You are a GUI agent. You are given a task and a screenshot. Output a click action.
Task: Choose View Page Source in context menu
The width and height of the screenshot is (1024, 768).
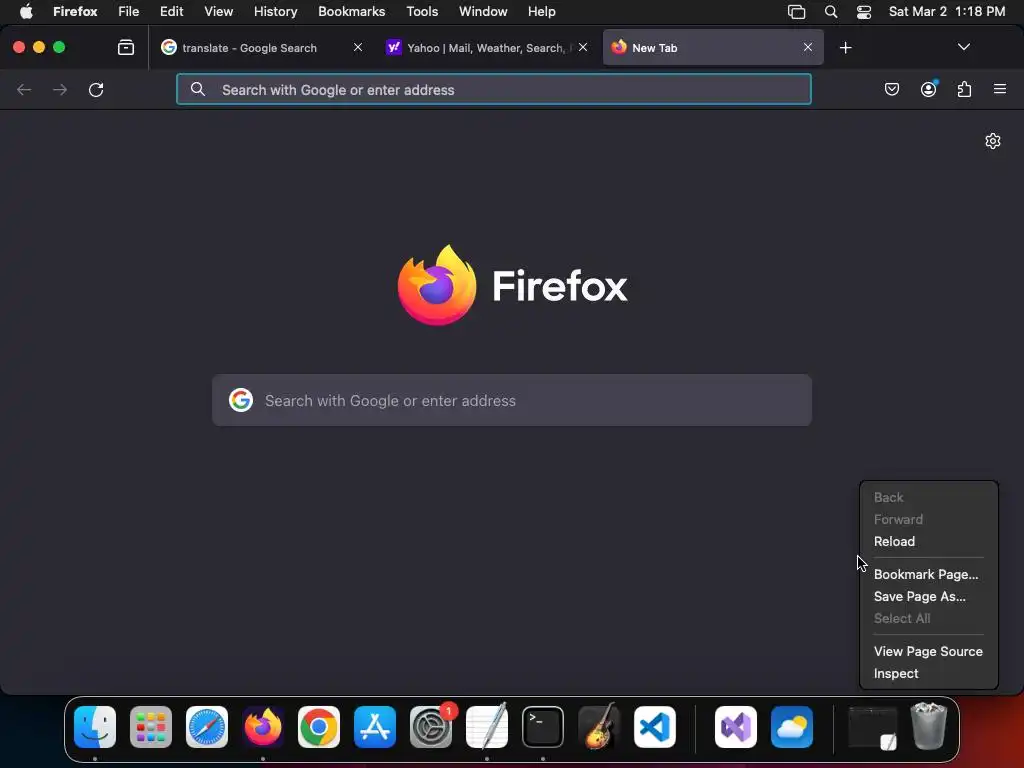click(x=928, y=651)
